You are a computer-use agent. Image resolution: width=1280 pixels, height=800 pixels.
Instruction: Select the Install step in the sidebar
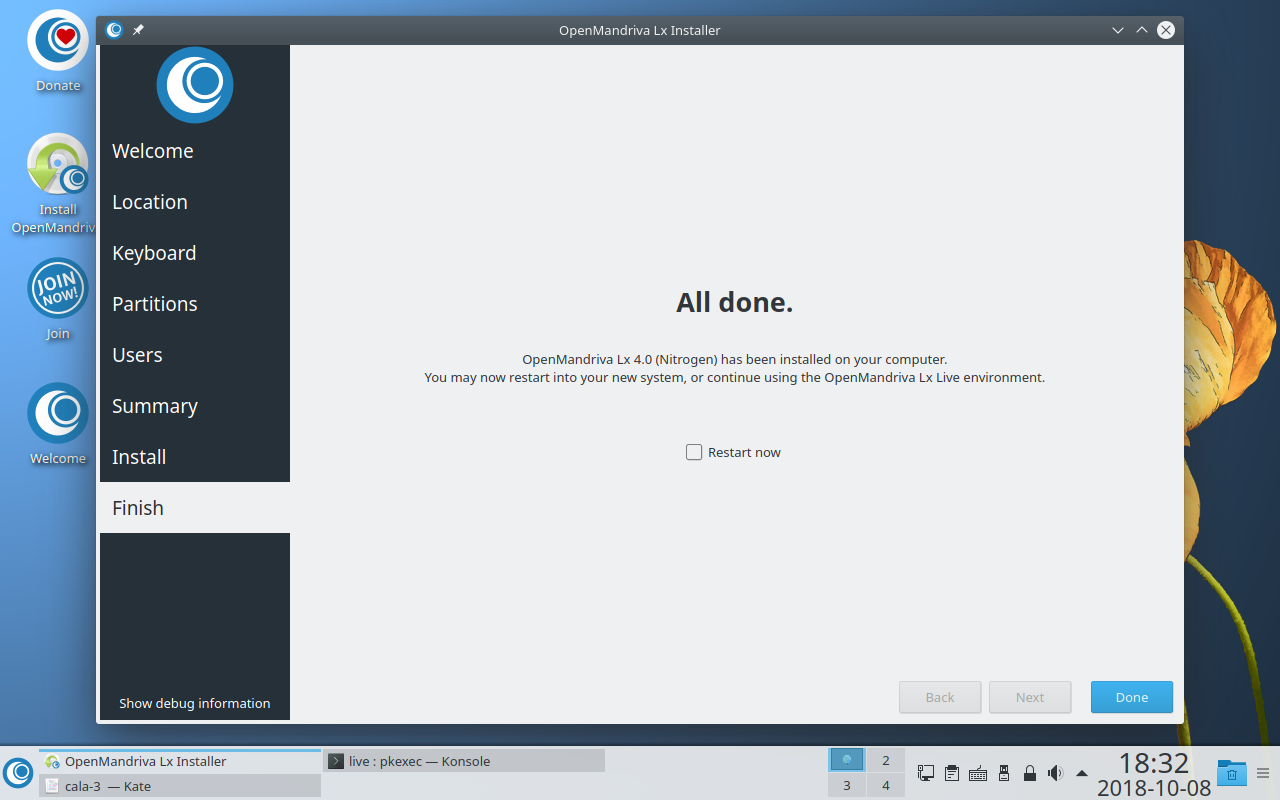pyautogui.click(x=195, y=457)
